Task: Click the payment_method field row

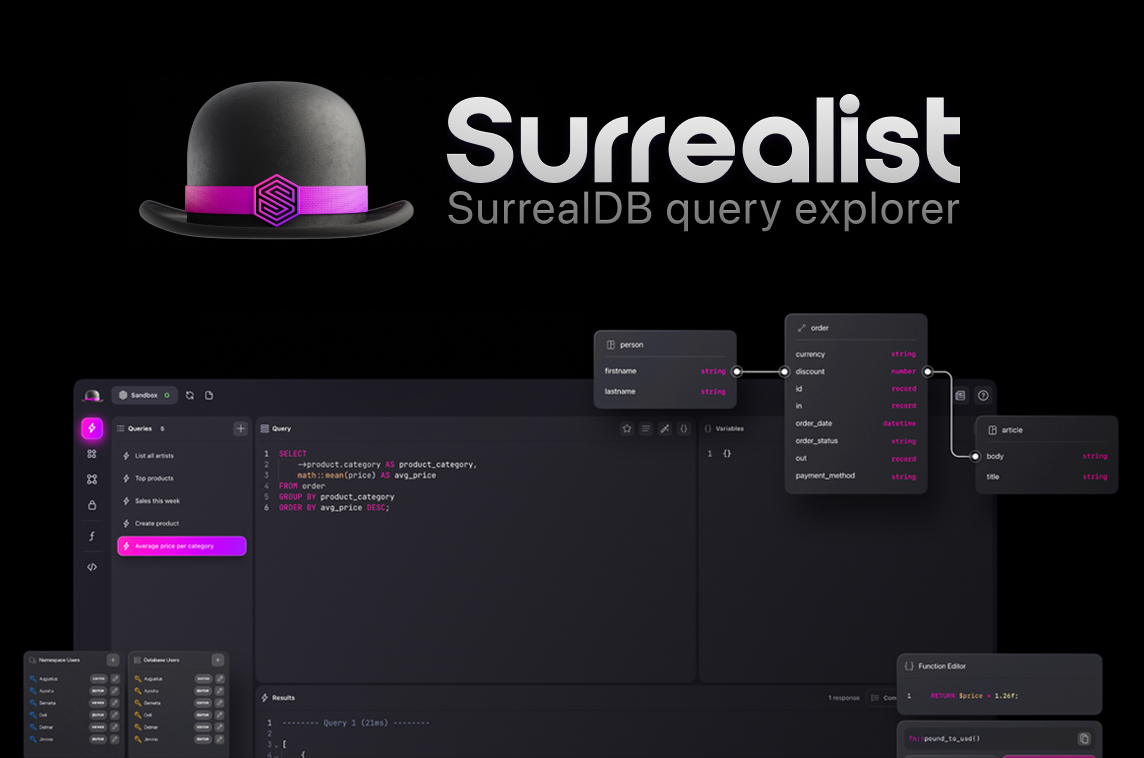Action: pos(855,476)
